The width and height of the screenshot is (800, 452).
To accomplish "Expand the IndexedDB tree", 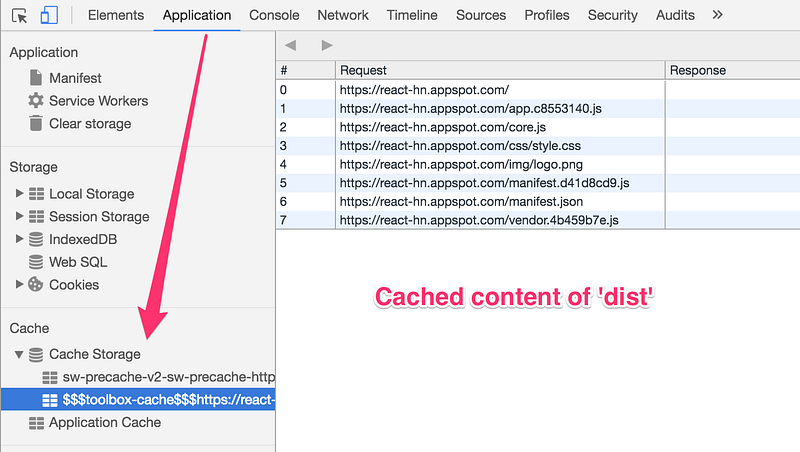I will tap(19, 239).
